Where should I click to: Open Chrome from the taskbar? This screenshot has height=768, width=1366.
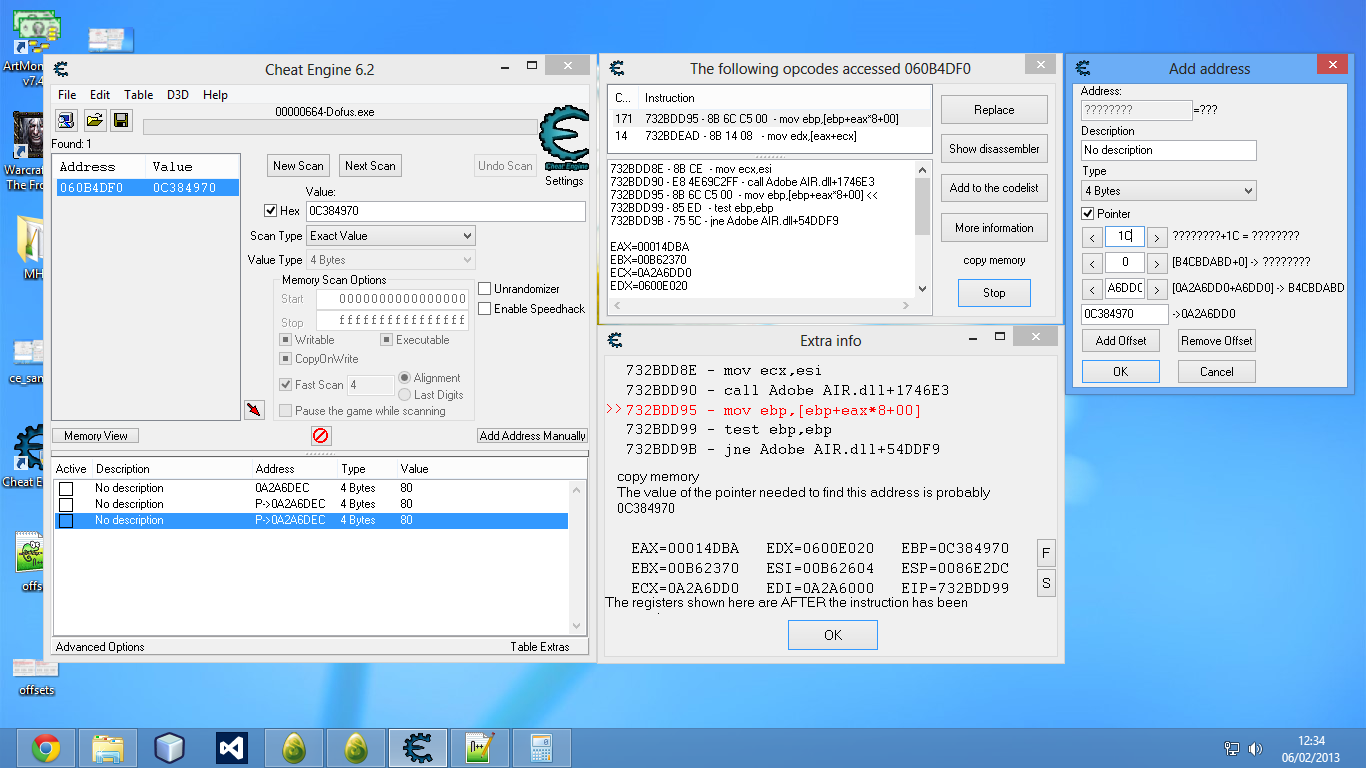46,747
